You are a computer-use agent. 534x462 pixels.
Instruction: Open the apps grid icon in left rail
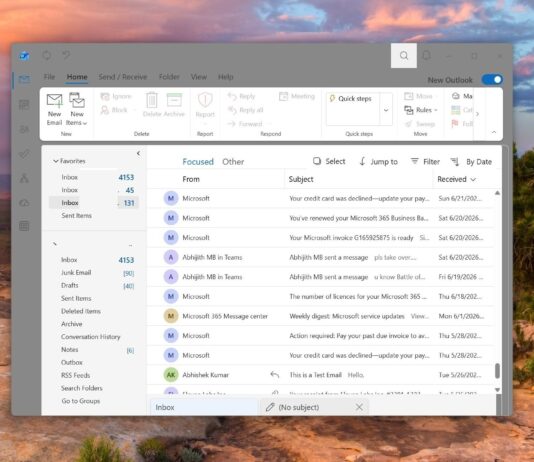point(24,226)
